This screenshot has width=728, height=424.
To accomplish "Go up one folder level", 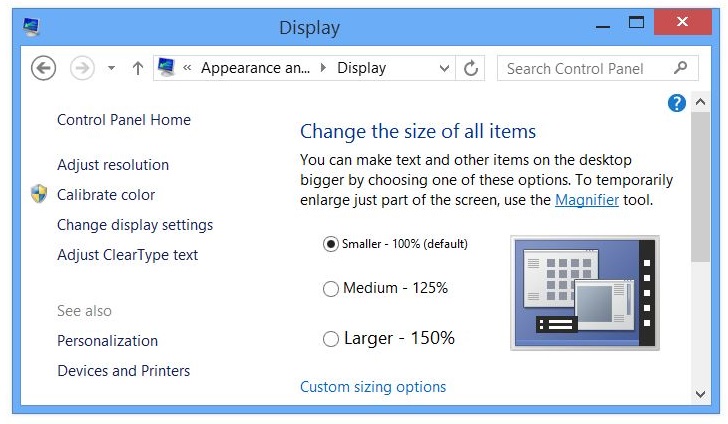I will coord(138,68).
